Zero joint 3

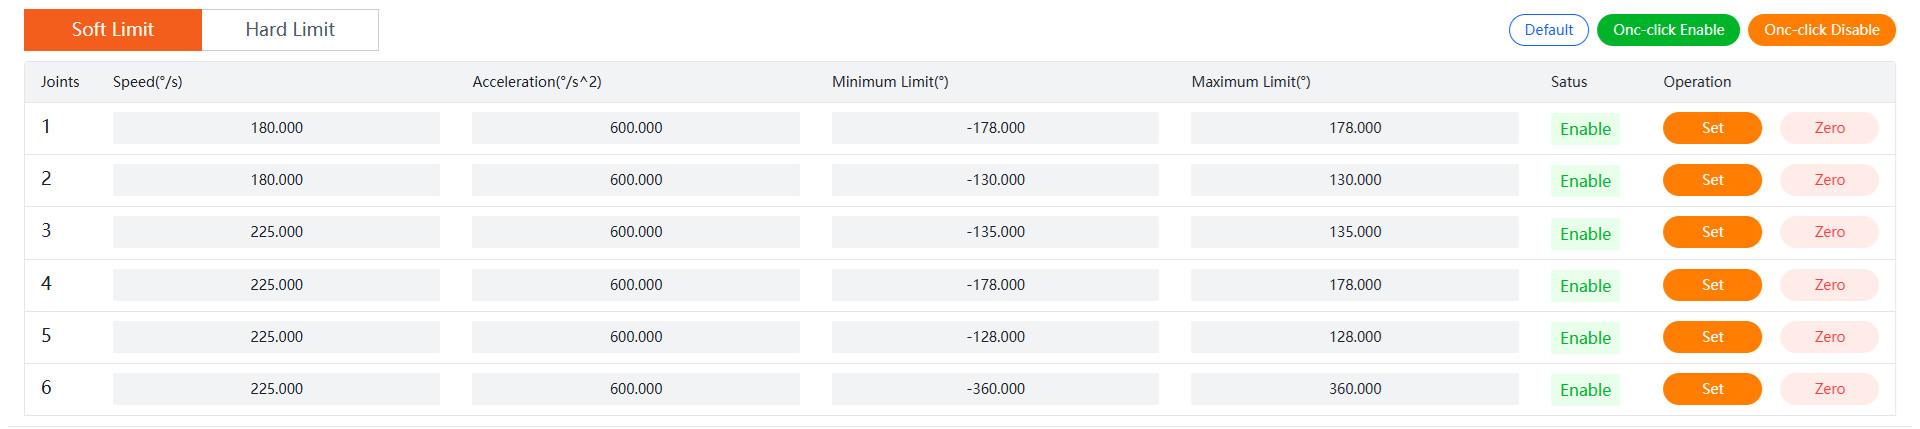coord(1829,232)
